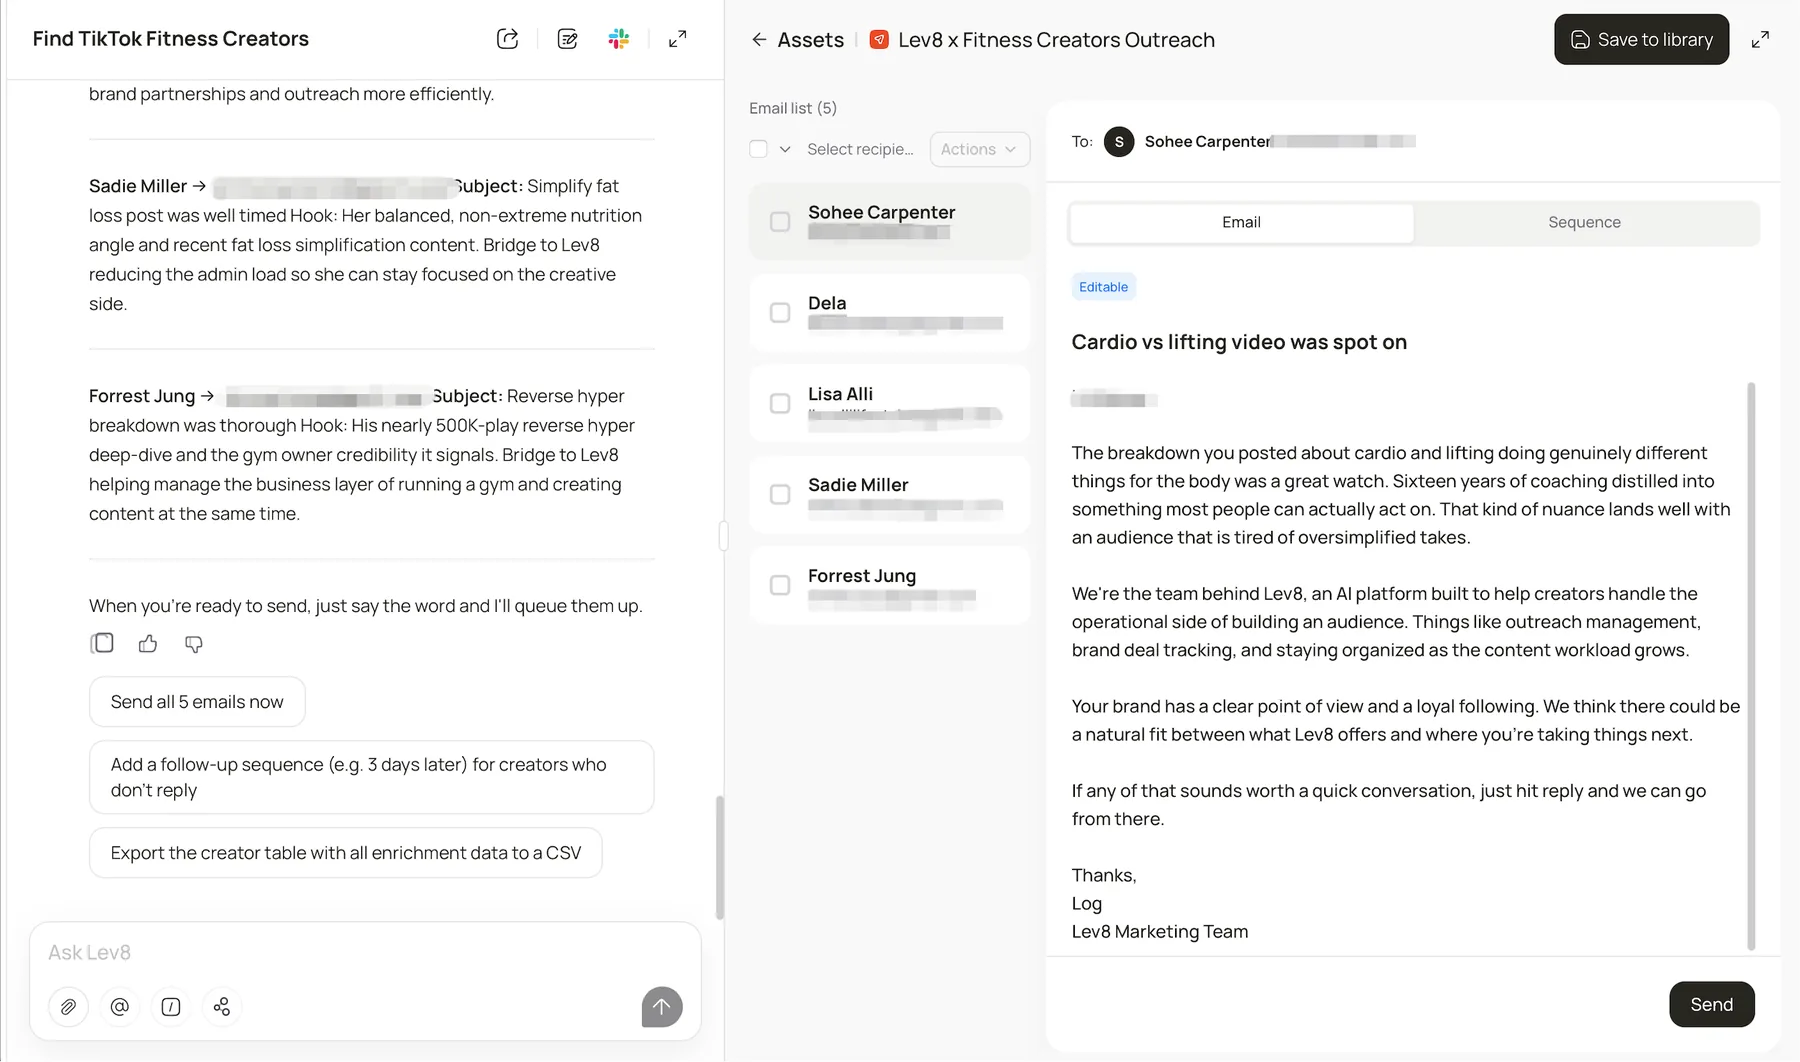Give thumbs down to the response
The height and width of the screenshot is (1062, 1800).
194,643
